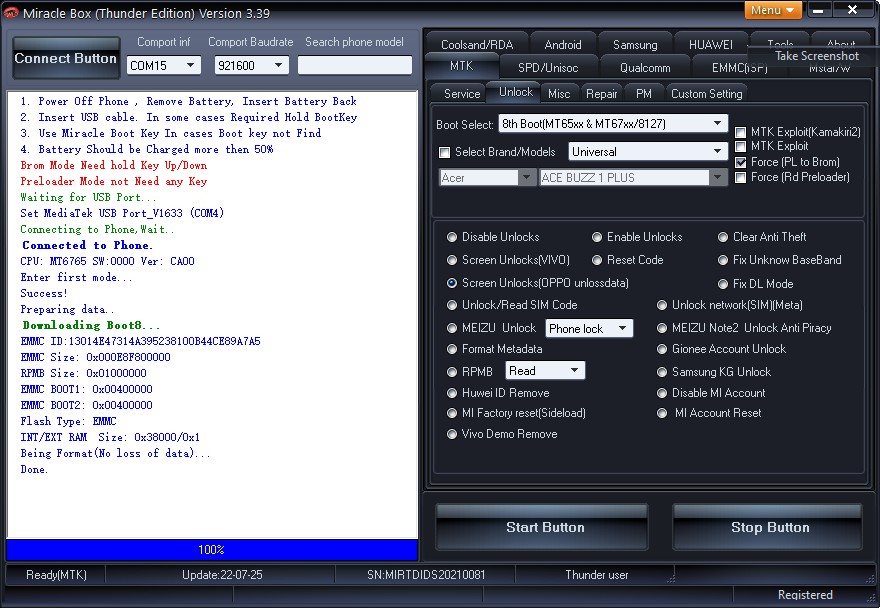Select Fix Unknow BaseBand option

[723, 260]
